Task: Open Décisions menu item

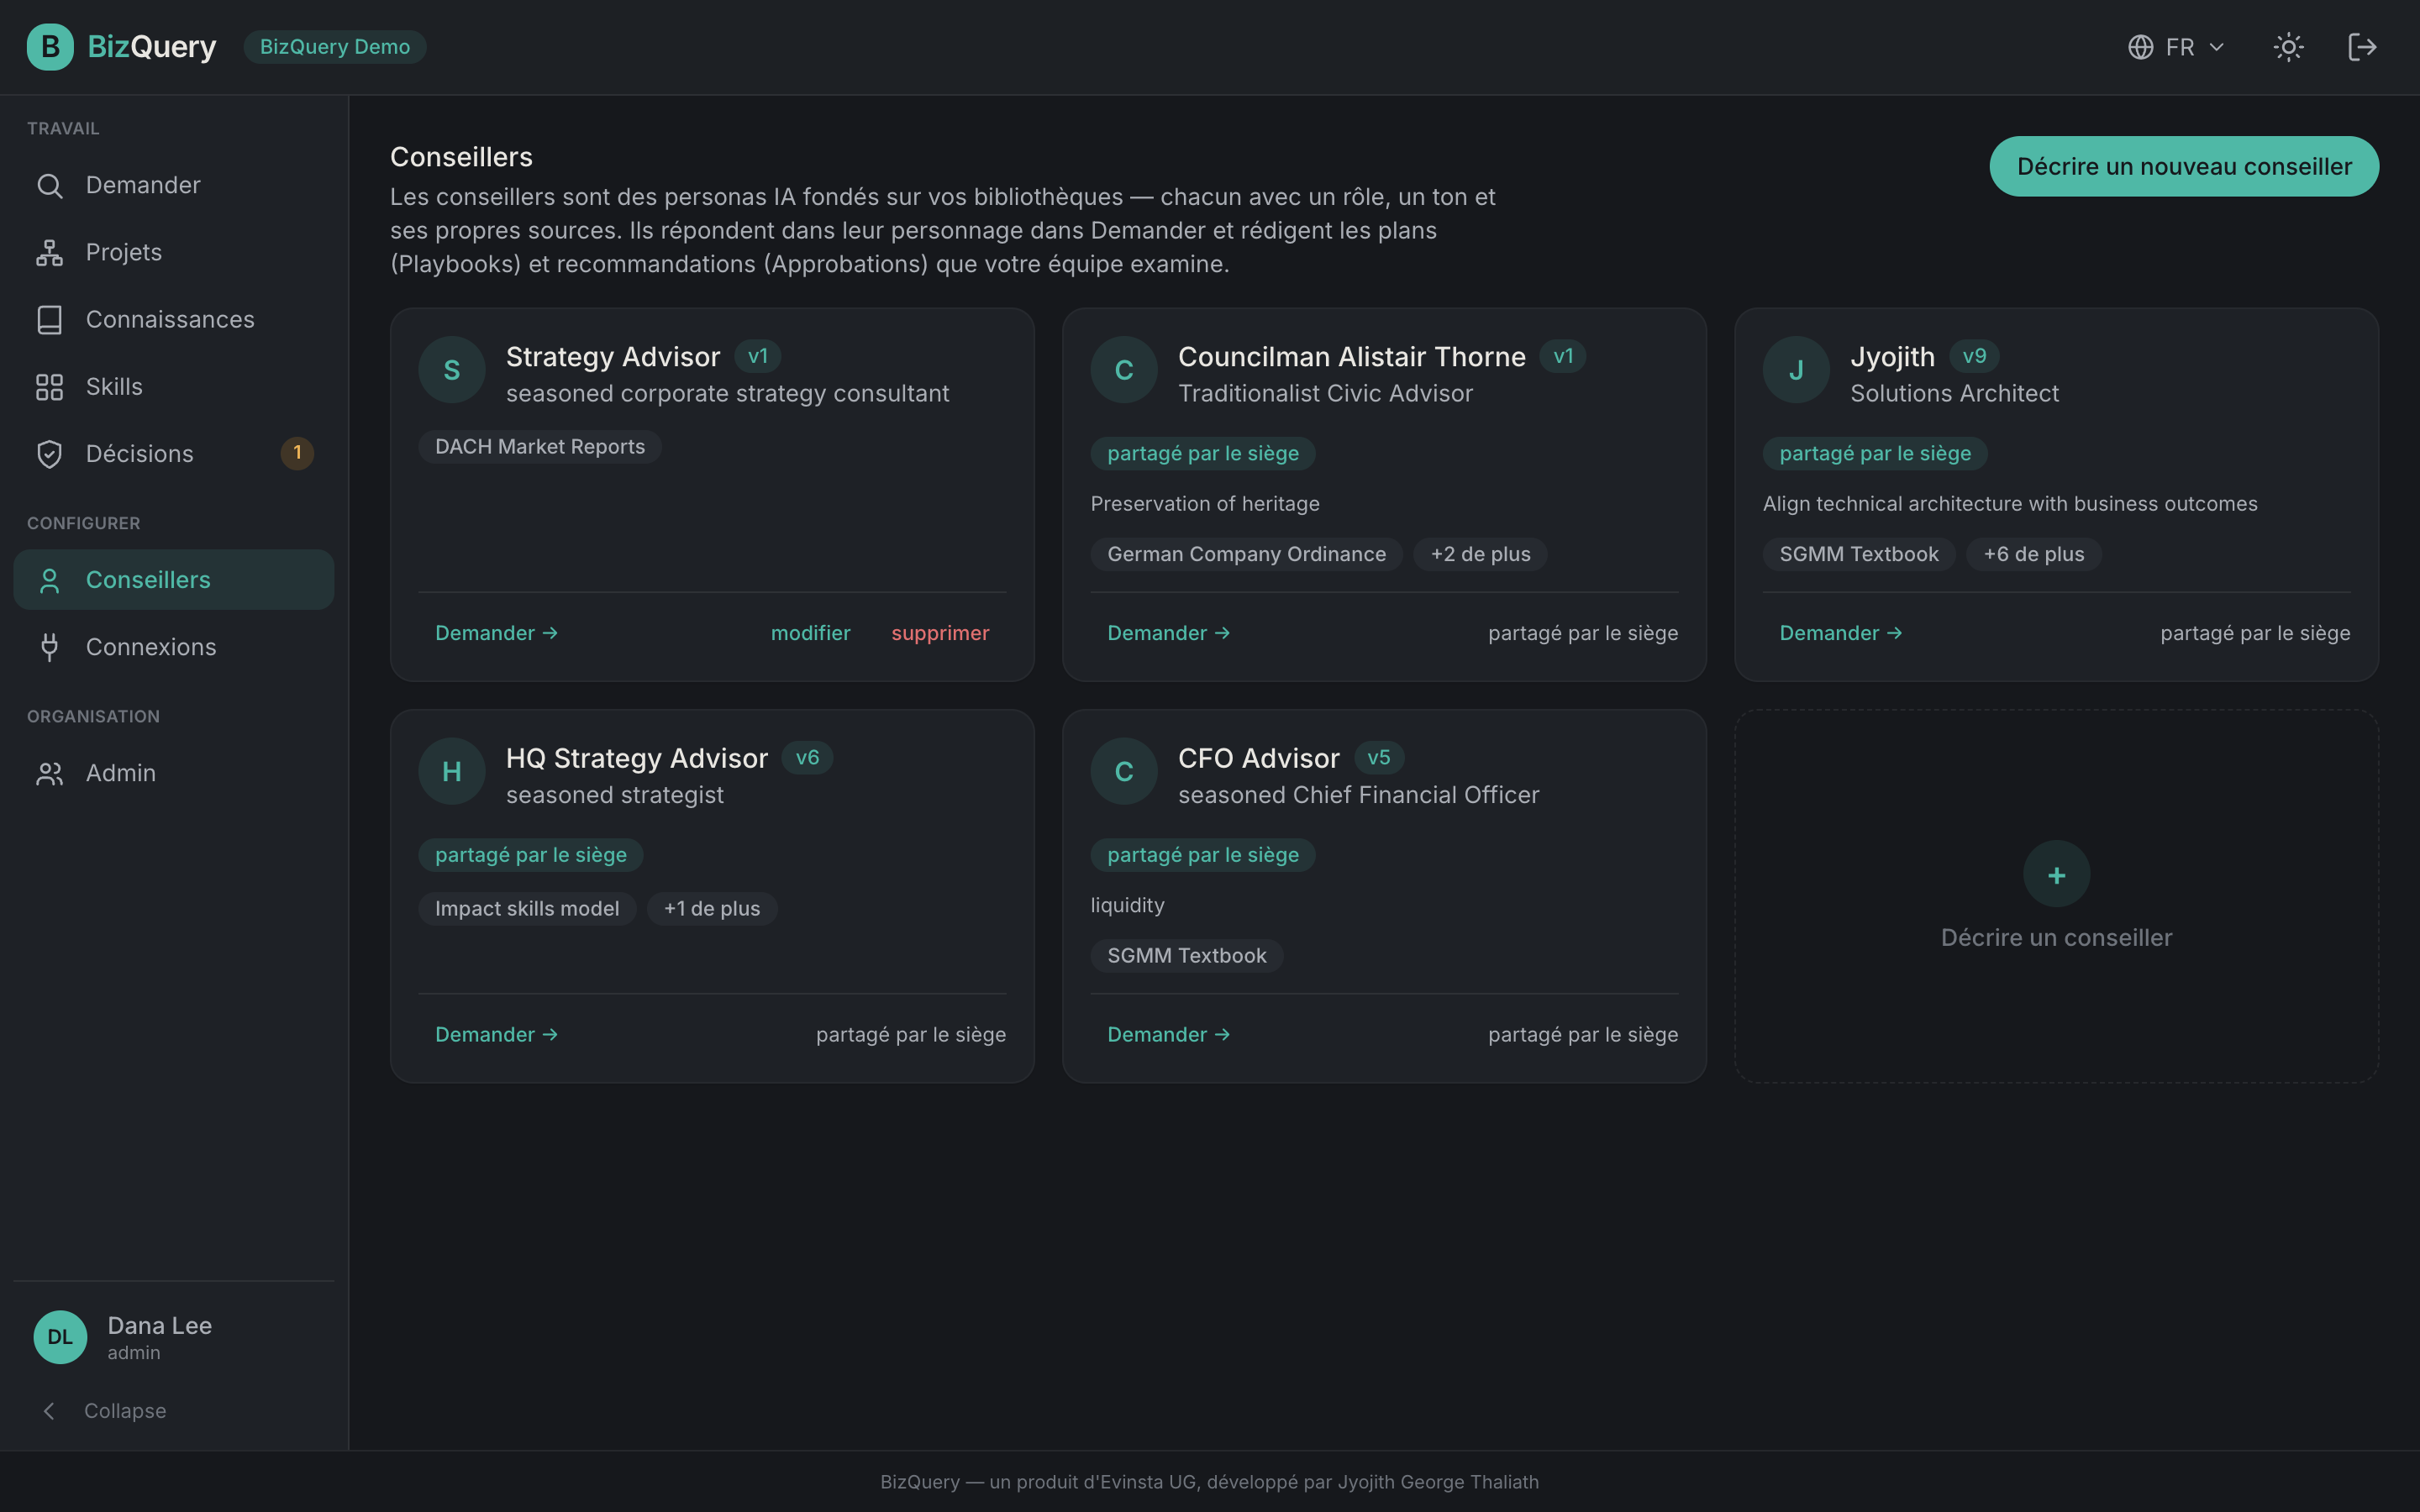Action: click(x=174, y=454)
